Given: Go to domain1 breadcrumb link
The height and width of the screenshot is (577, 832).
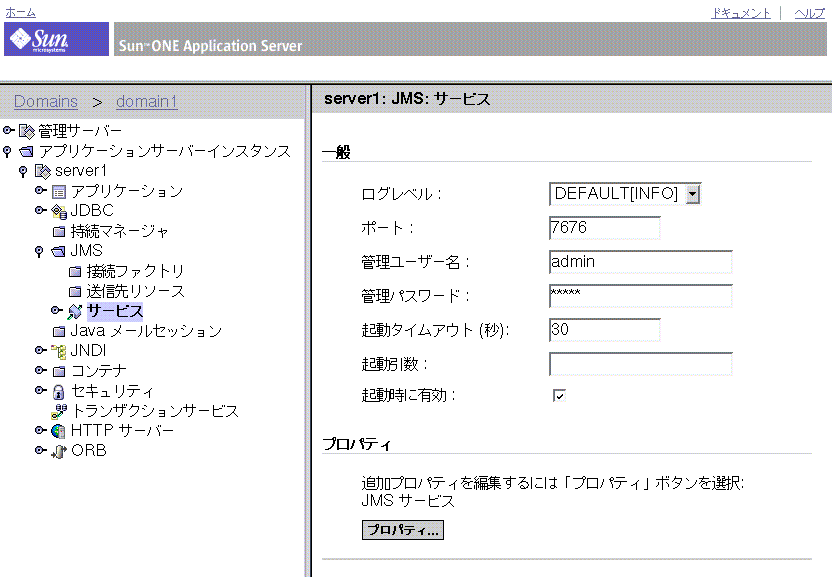Looking at the screenshot, I should tap(147, 101).
